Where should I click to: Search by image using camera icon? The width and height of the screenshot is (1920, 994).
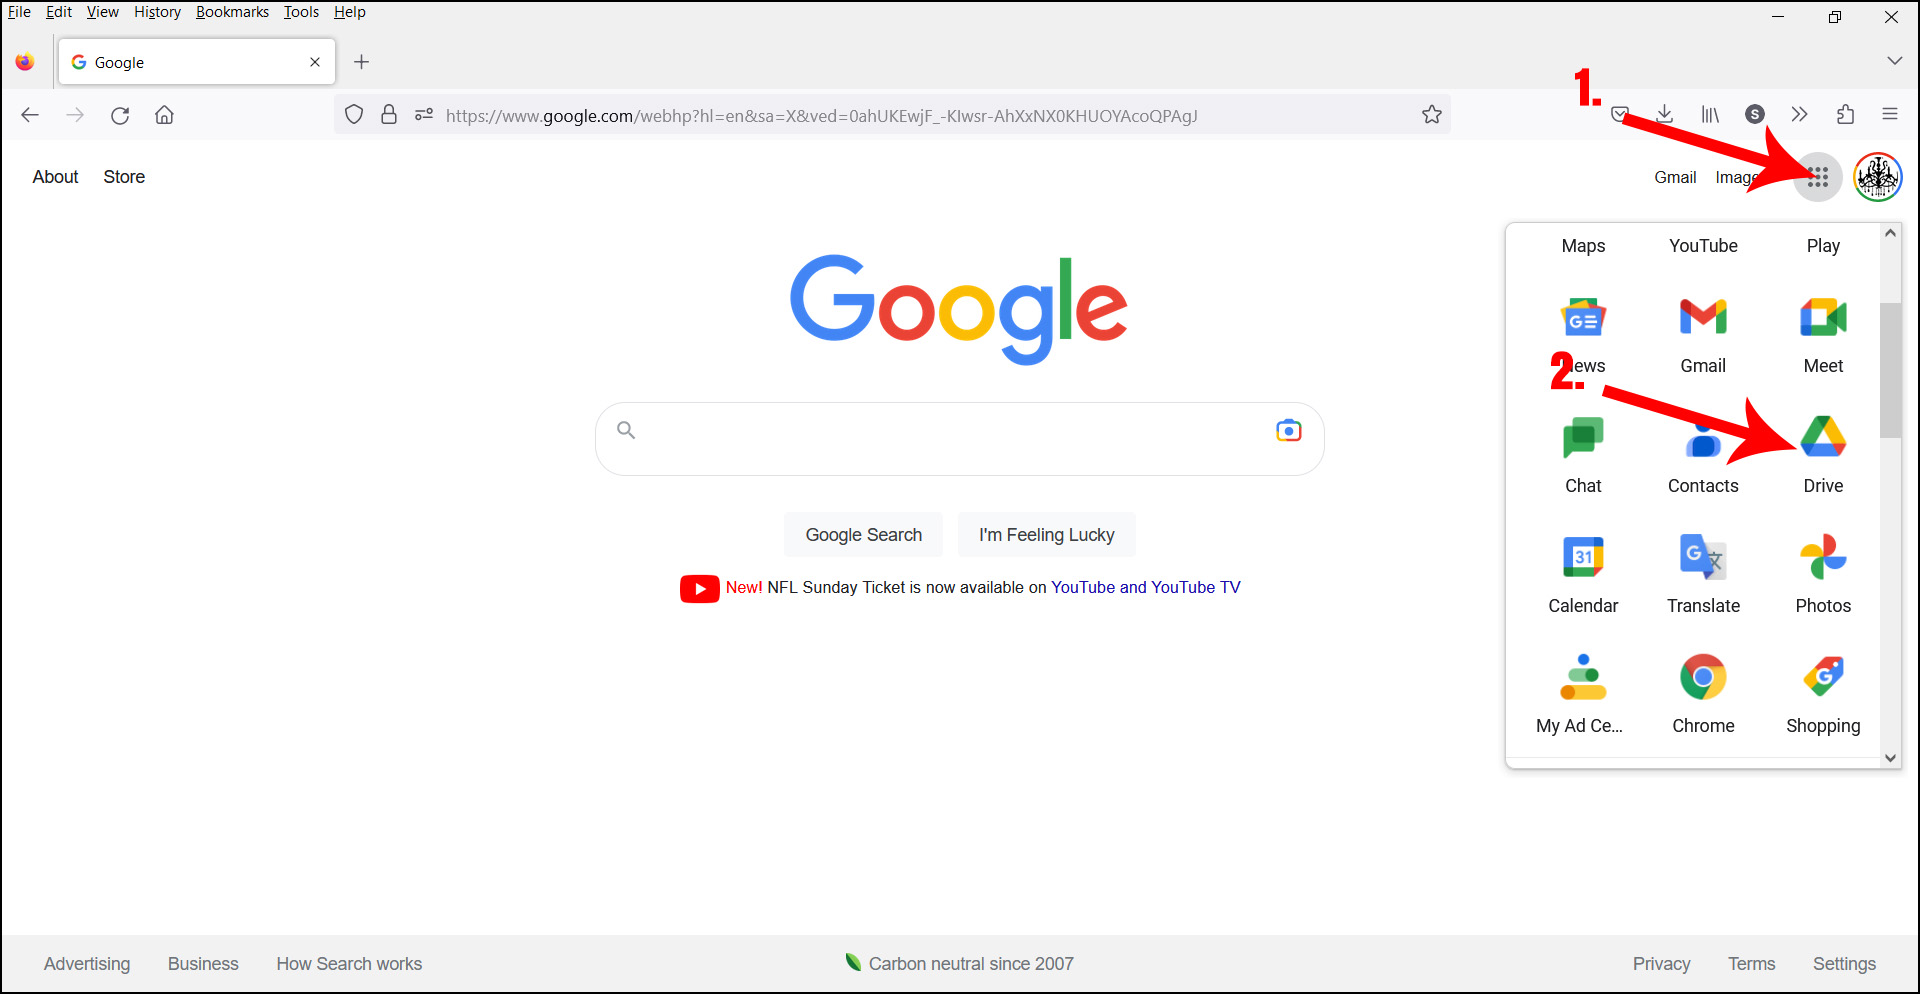coord(1289,430)
